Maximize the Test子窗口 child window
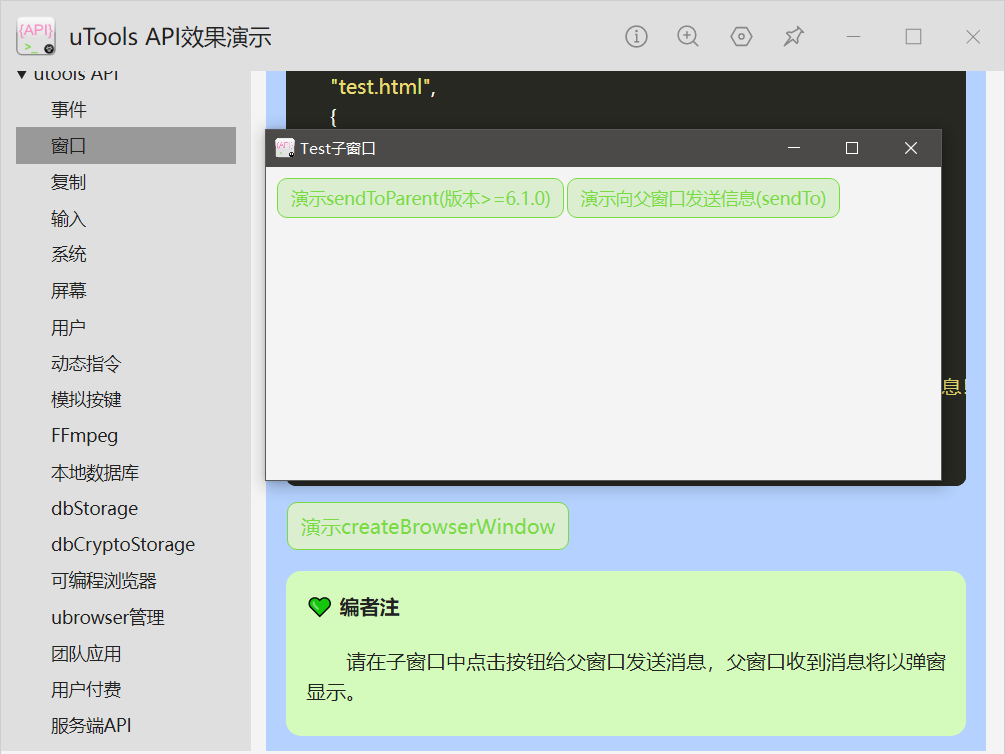This screenshot has width=1005, height=754. click(852, 148)
